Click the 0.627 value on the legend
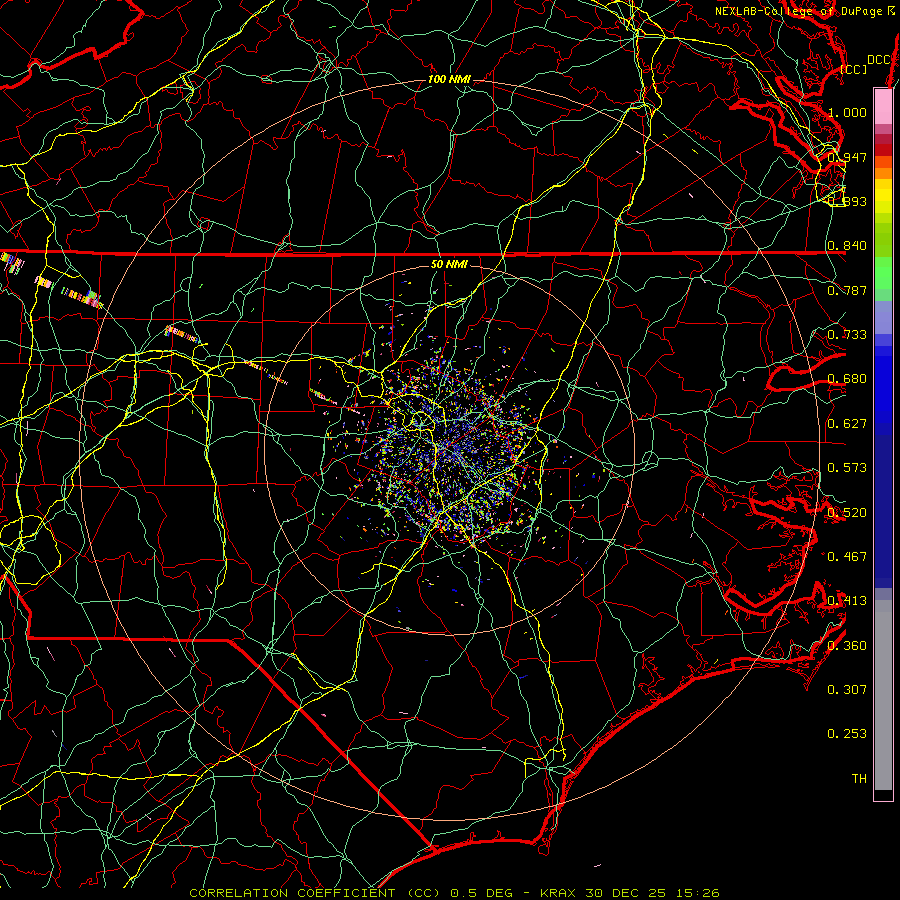900x900 pixels. (847, 423)
